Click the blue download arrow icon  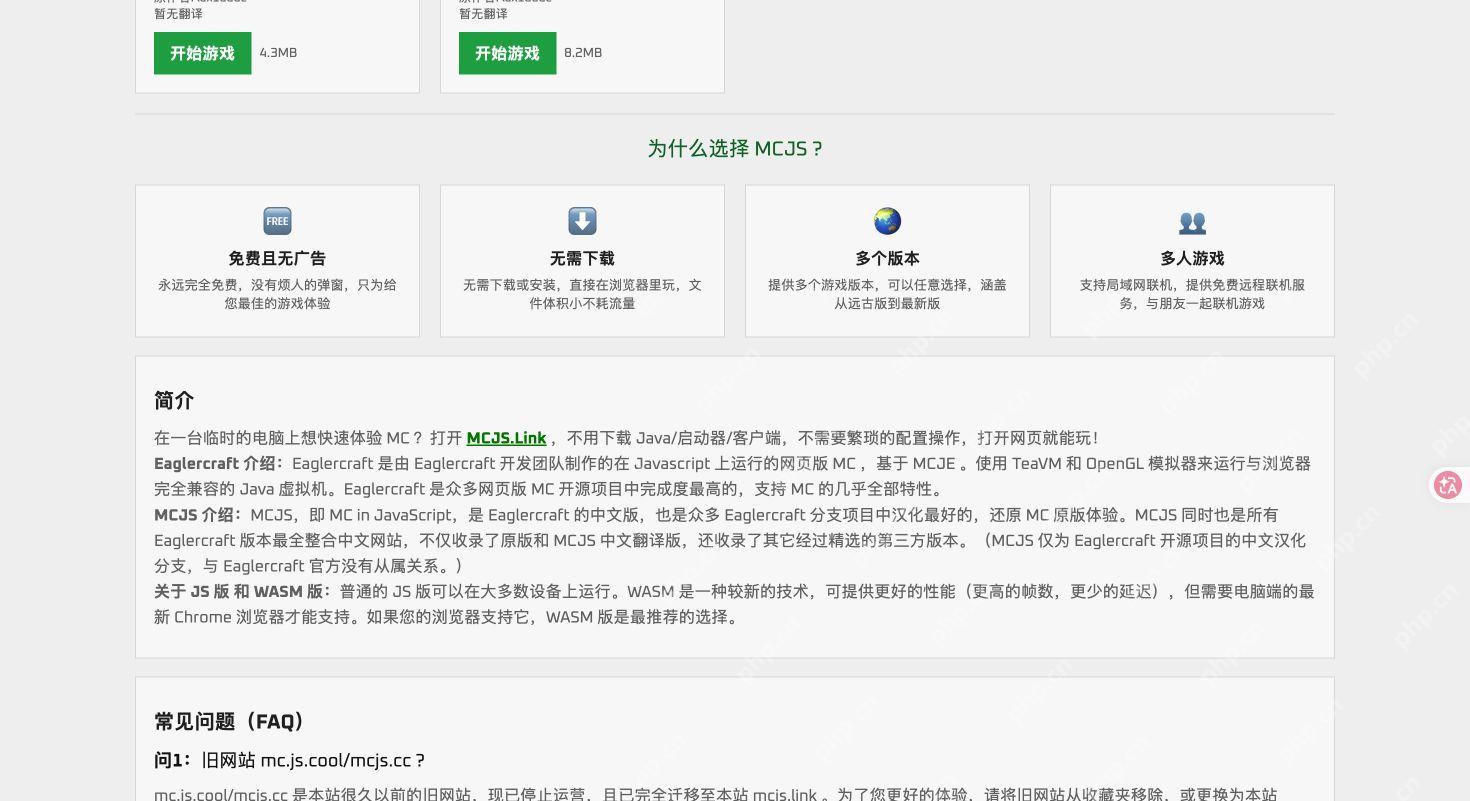tap(582, 221)
